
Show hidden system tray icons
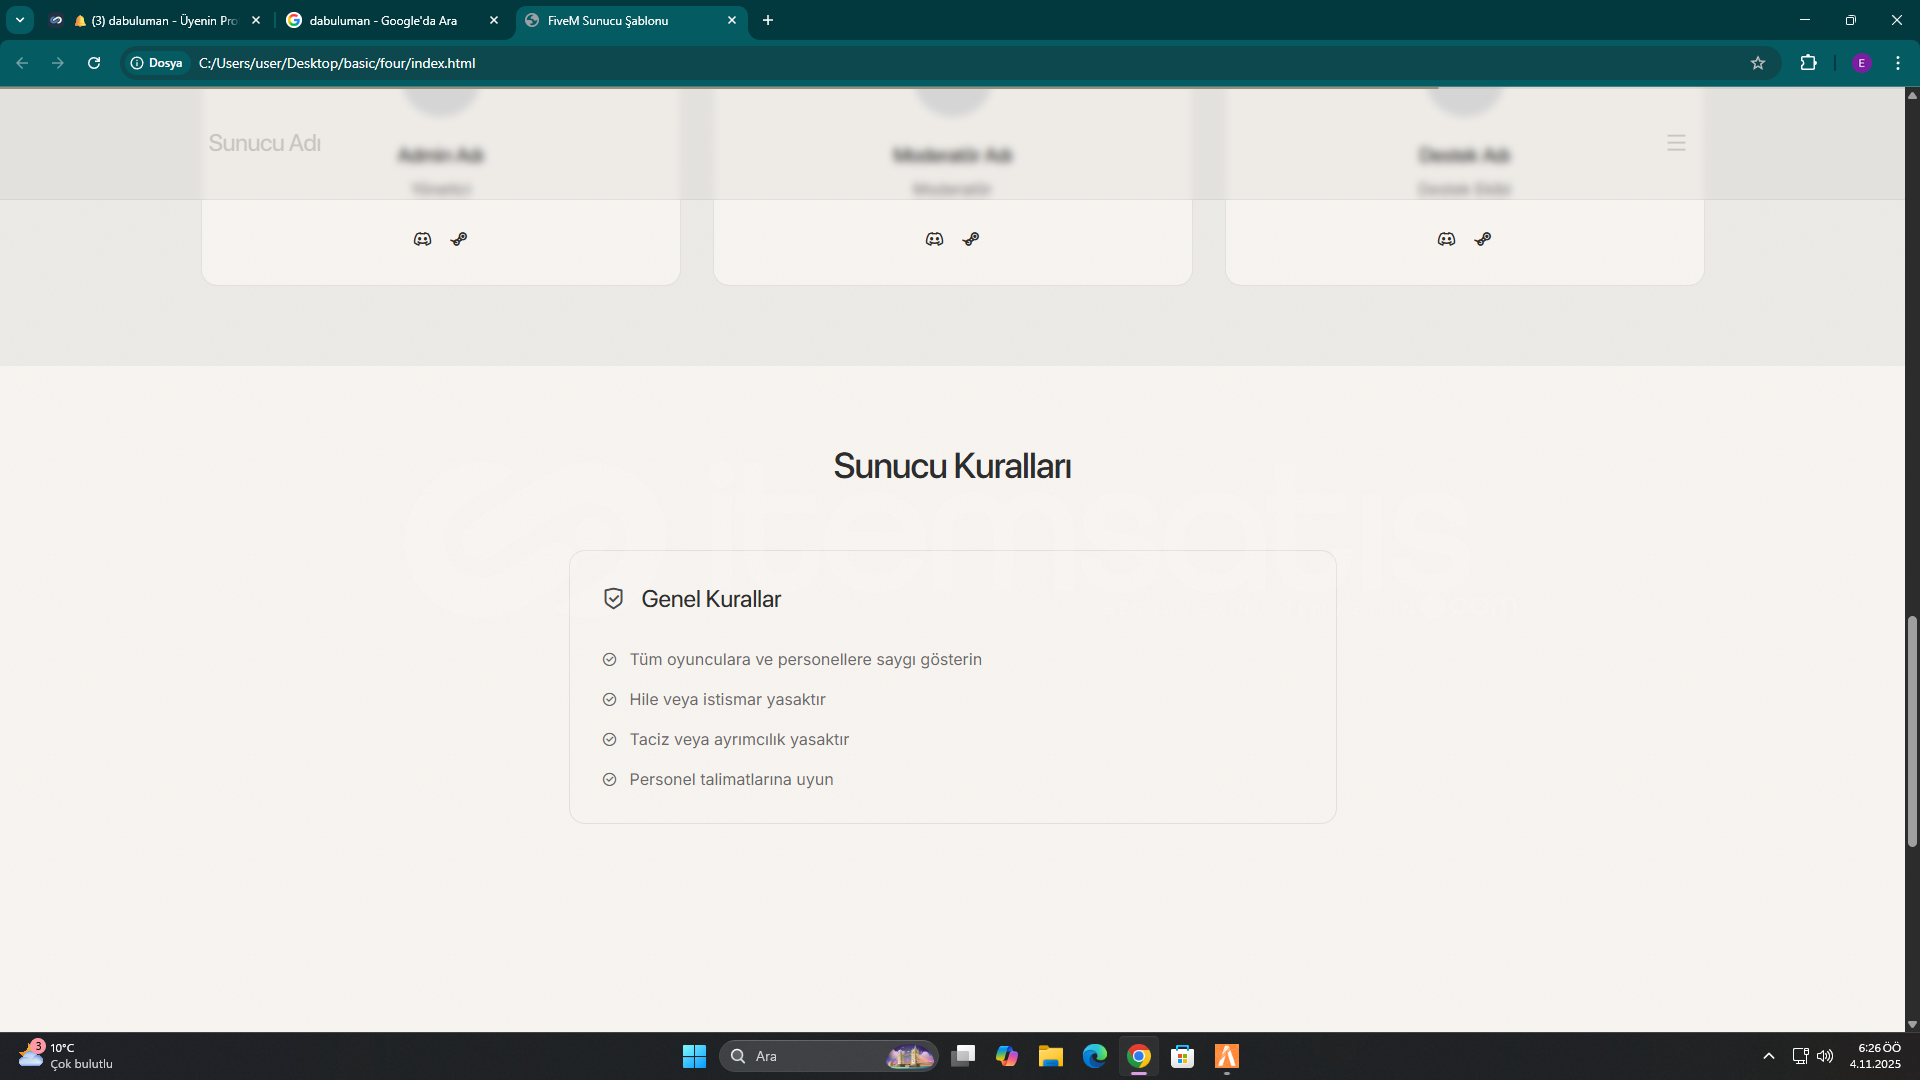coord(1768,1056)
